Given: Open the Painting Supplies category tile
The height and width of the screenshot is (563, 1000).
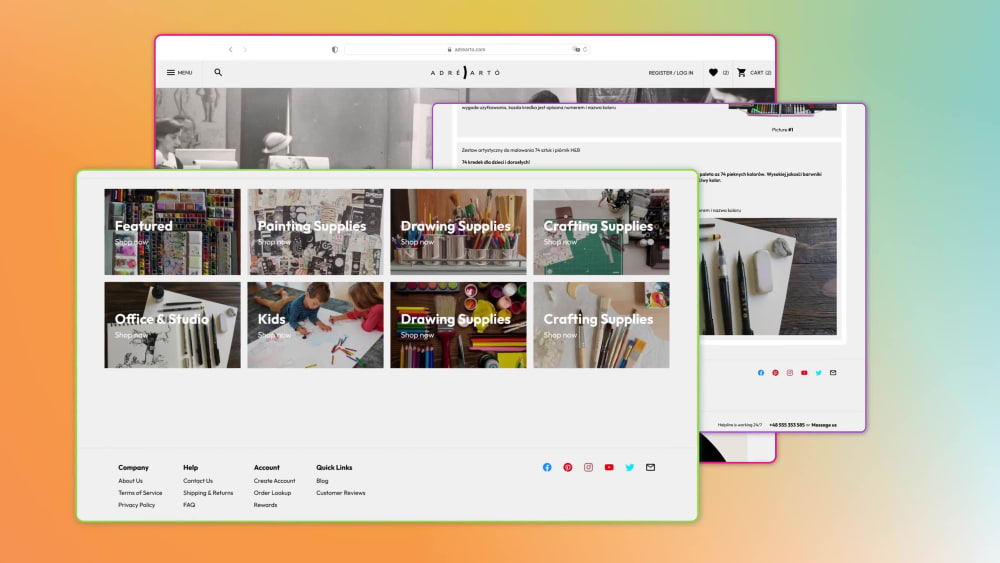Looking at the screenshot, I should [316, 231].
